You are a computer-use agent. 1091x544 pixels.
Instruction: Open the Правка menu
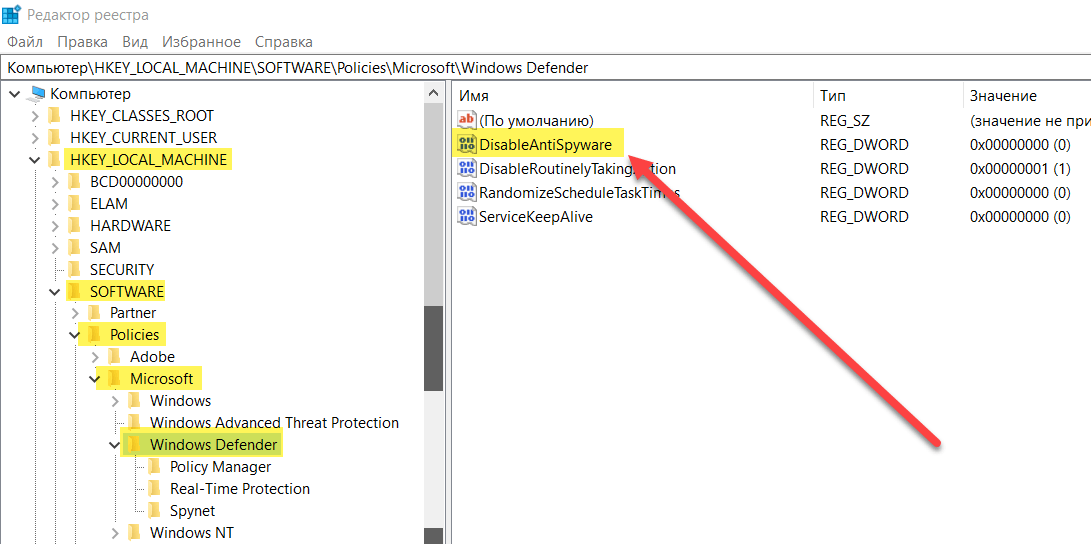pos(82,42)
